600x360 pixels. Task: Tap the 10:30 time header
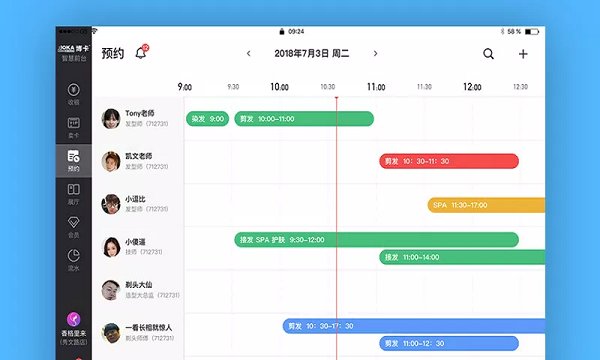(328, 87)
